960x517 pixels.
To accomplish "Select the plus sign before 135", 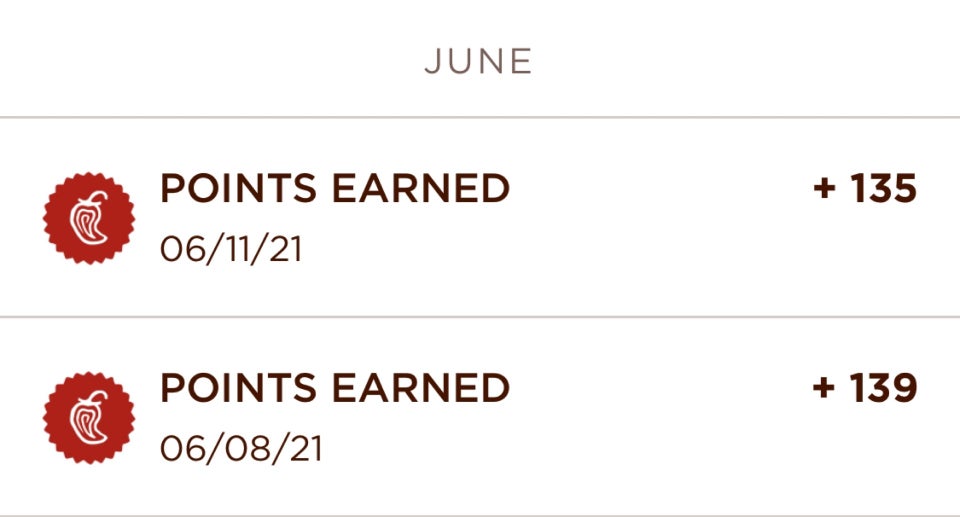I will [825, 188].
